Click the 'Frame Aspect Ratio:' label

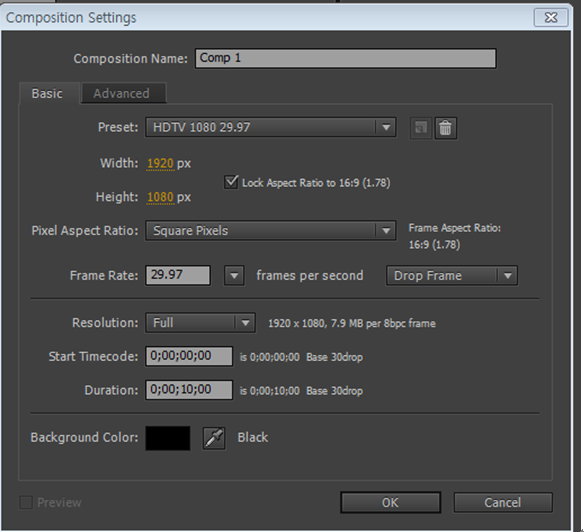coord(454,228)
